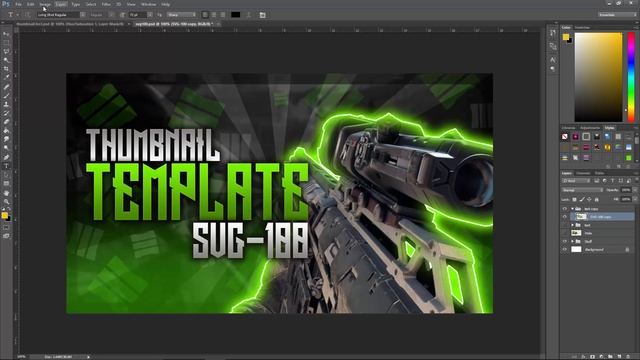Select the Dodge tool

click(x=6, y=148)
